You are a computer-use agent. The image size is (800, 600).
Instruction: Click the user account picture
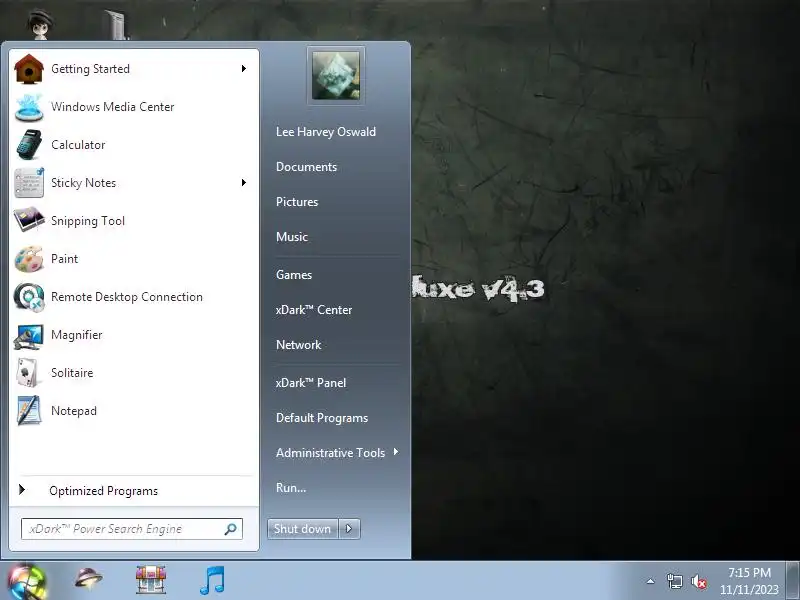336,76
